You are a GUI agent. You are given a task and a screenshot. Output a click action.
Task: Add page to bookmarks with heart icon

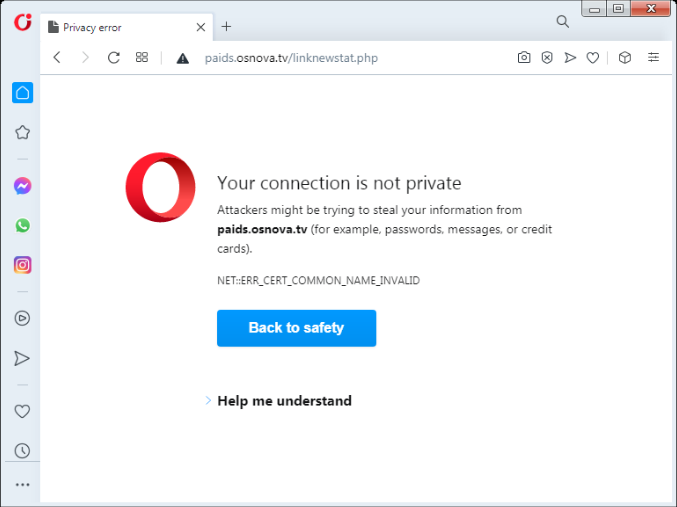(593, 57)
